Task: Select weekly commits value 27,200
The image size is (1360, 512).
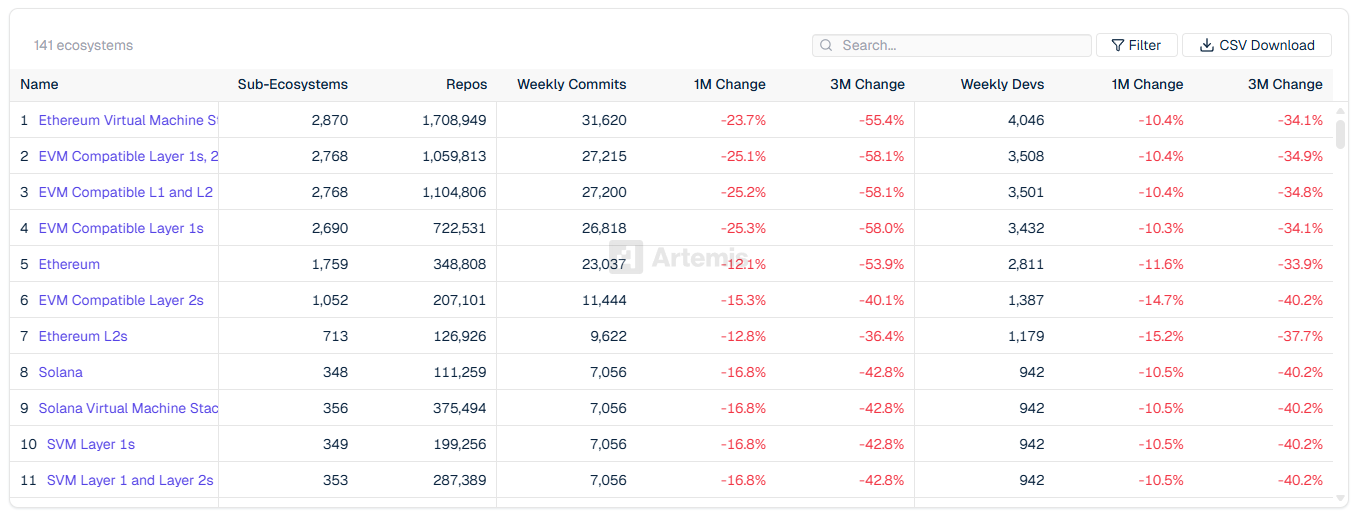Action: (604, 192)
